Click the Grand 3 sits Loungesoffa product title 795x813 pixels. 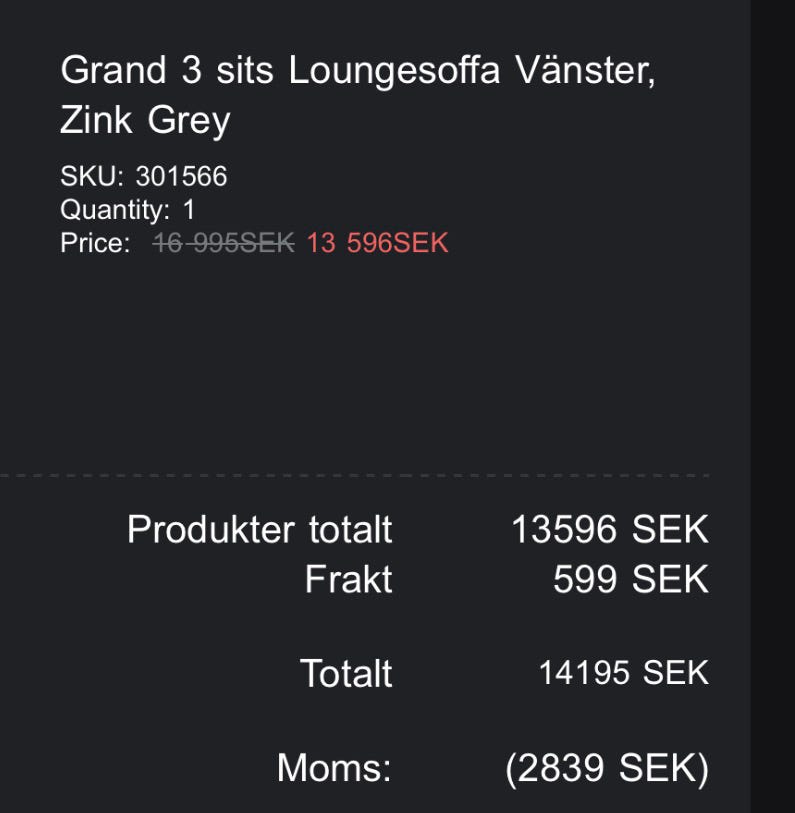tap(357, 72)
